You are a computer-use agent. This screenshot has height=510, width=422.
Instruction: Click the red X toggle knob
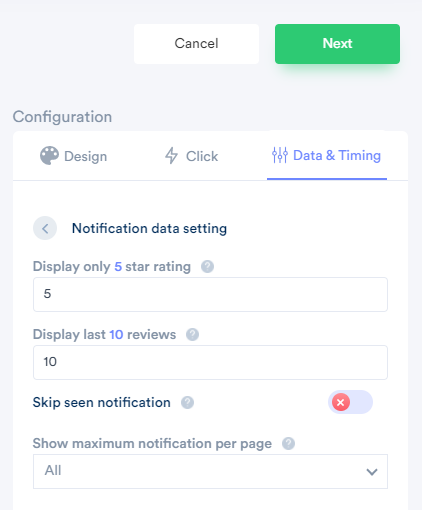click(x=341, y=402)
